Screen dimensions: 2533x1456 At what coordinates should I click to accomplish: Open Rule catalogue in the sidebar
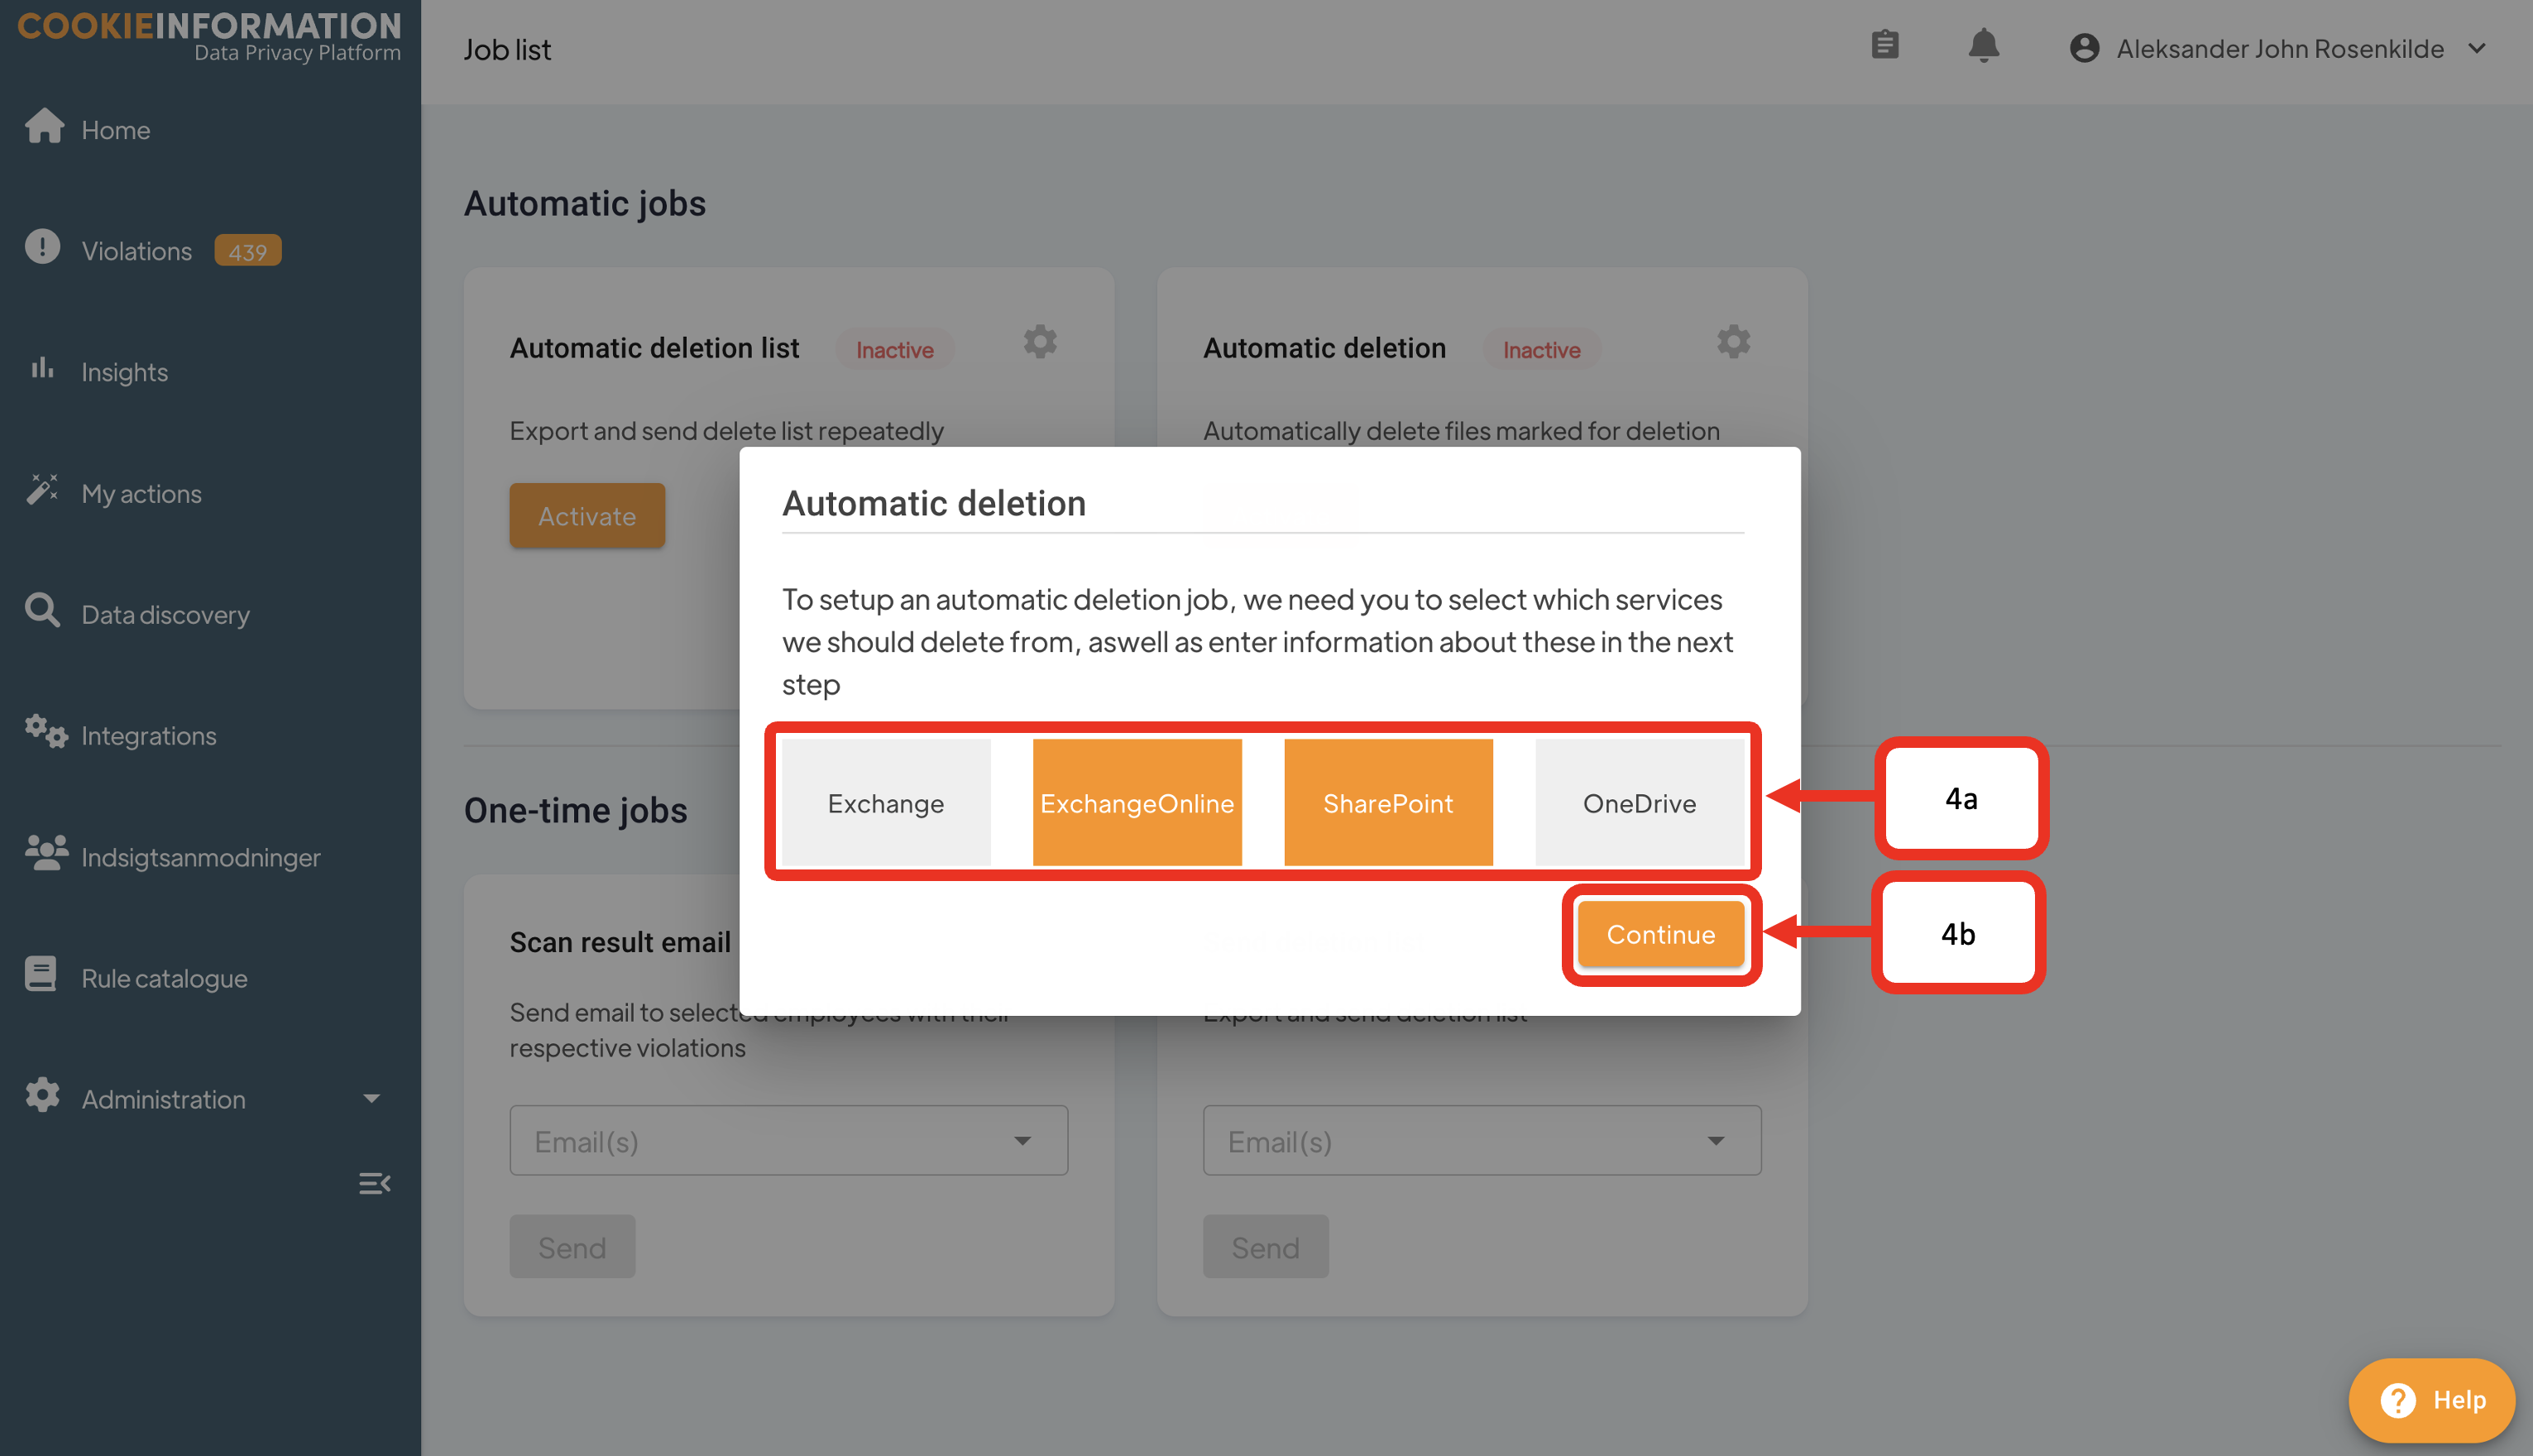pyautogui.click(x=164, y=977)
